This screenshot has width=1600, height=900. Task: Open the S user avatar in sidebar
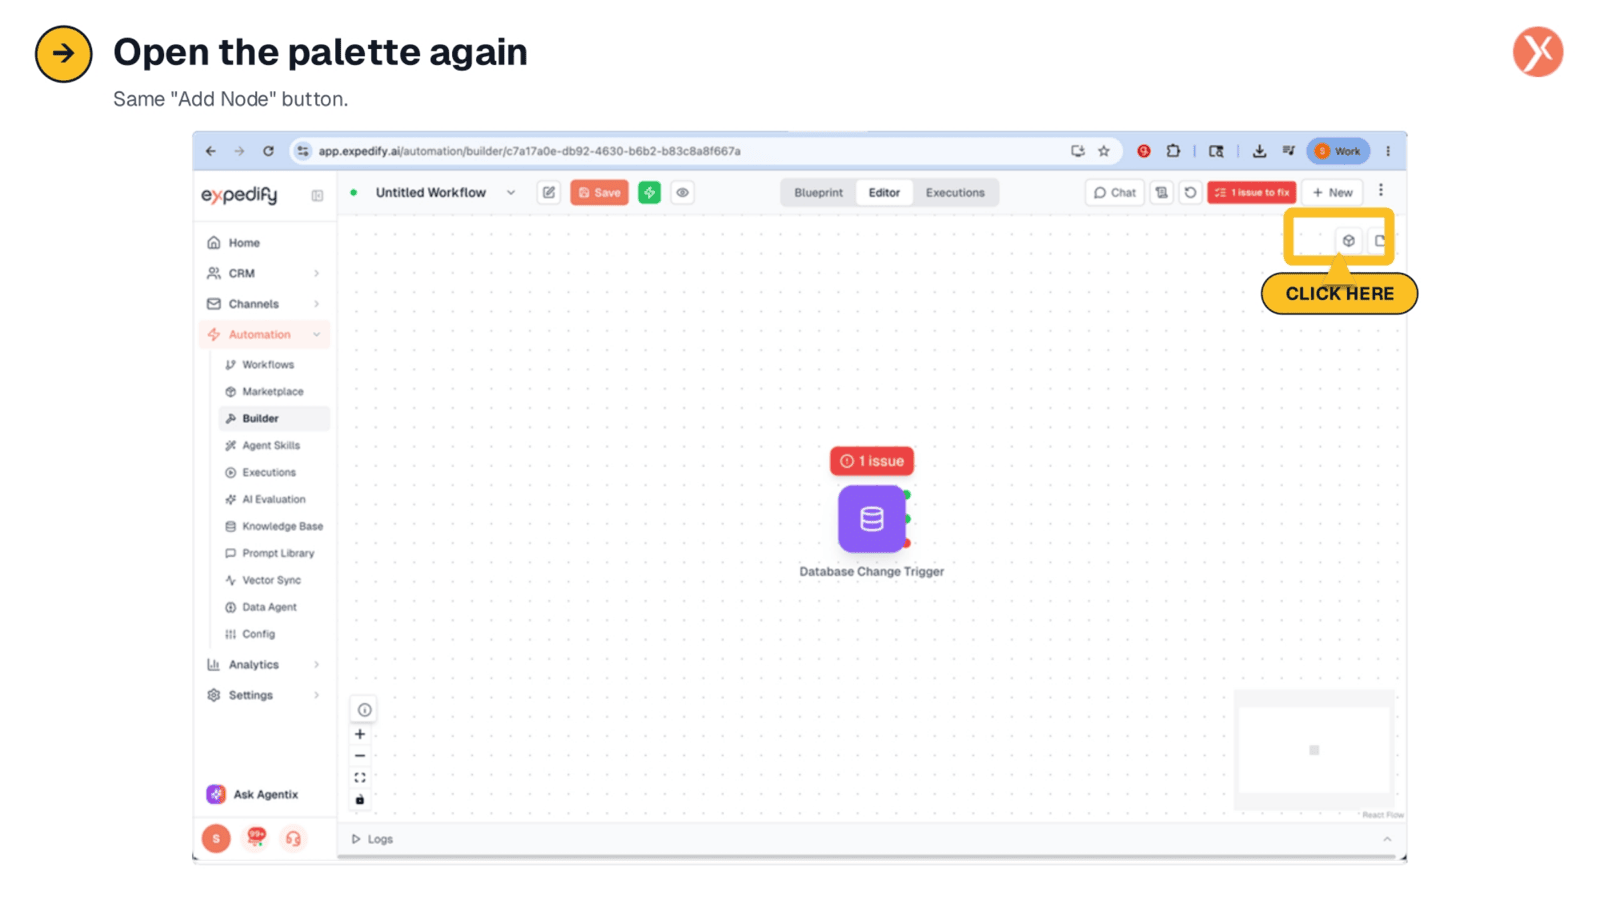[x=216, y=838]
